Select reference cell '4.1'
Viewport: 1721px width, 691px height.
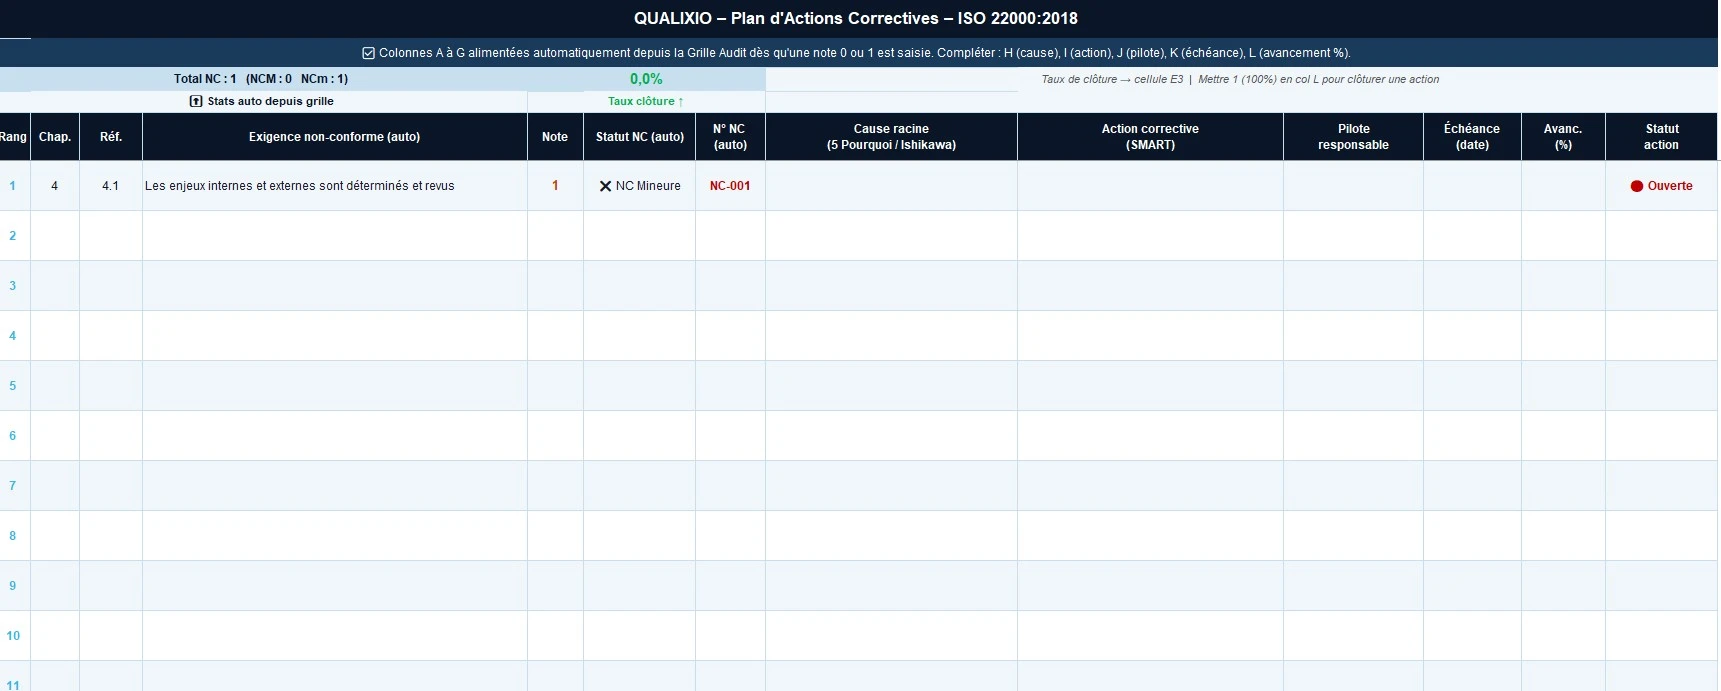tap(111, 186)
